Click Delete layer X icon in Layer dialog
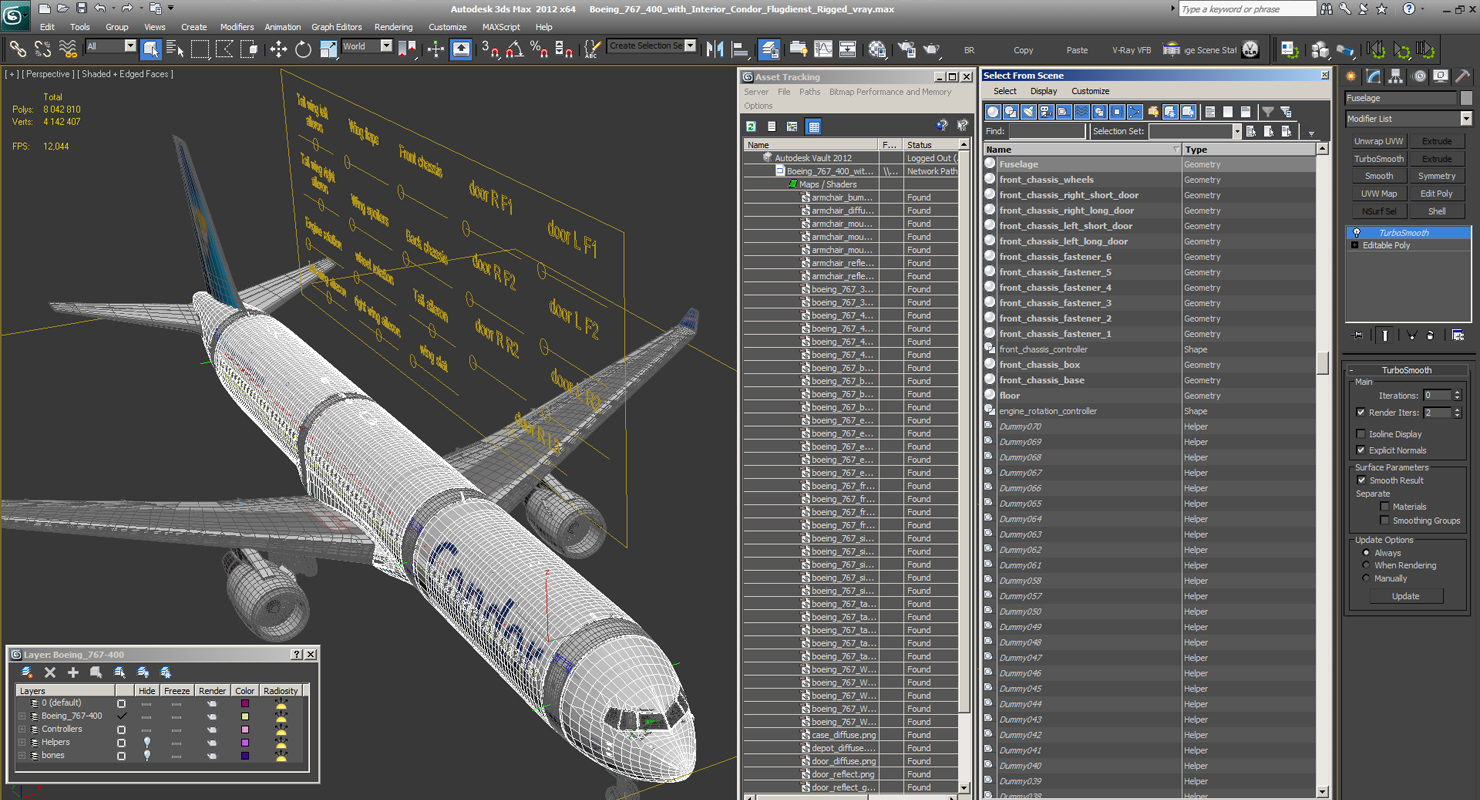1480x800 pixels. click(50, 672)
